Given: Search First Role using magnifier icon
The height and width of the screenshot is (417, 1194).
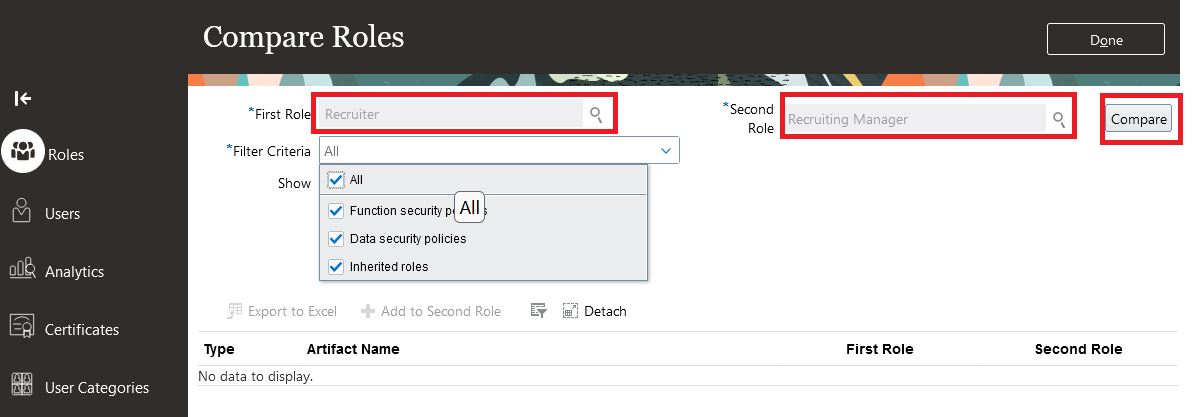Looking at the screenshot, I should pyautogui.click(x=596, y=115).
